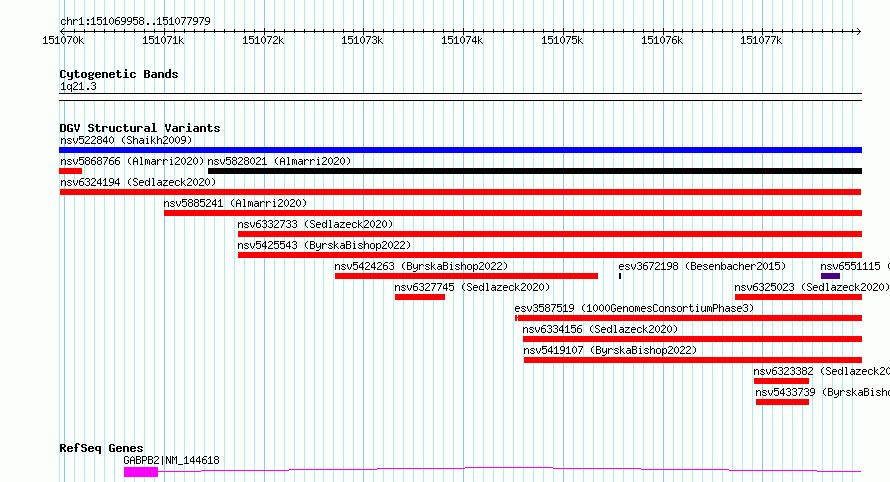Open nsv5419107 (ByrskaBishop2022) label
Viewport: 890px width, 482px height.
click(x=610, y=350)
